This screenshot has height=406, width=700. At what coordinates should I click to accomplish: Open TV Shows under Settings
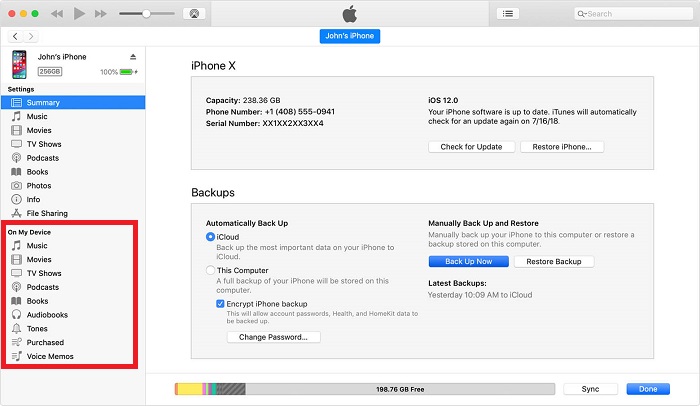(73, 144)
